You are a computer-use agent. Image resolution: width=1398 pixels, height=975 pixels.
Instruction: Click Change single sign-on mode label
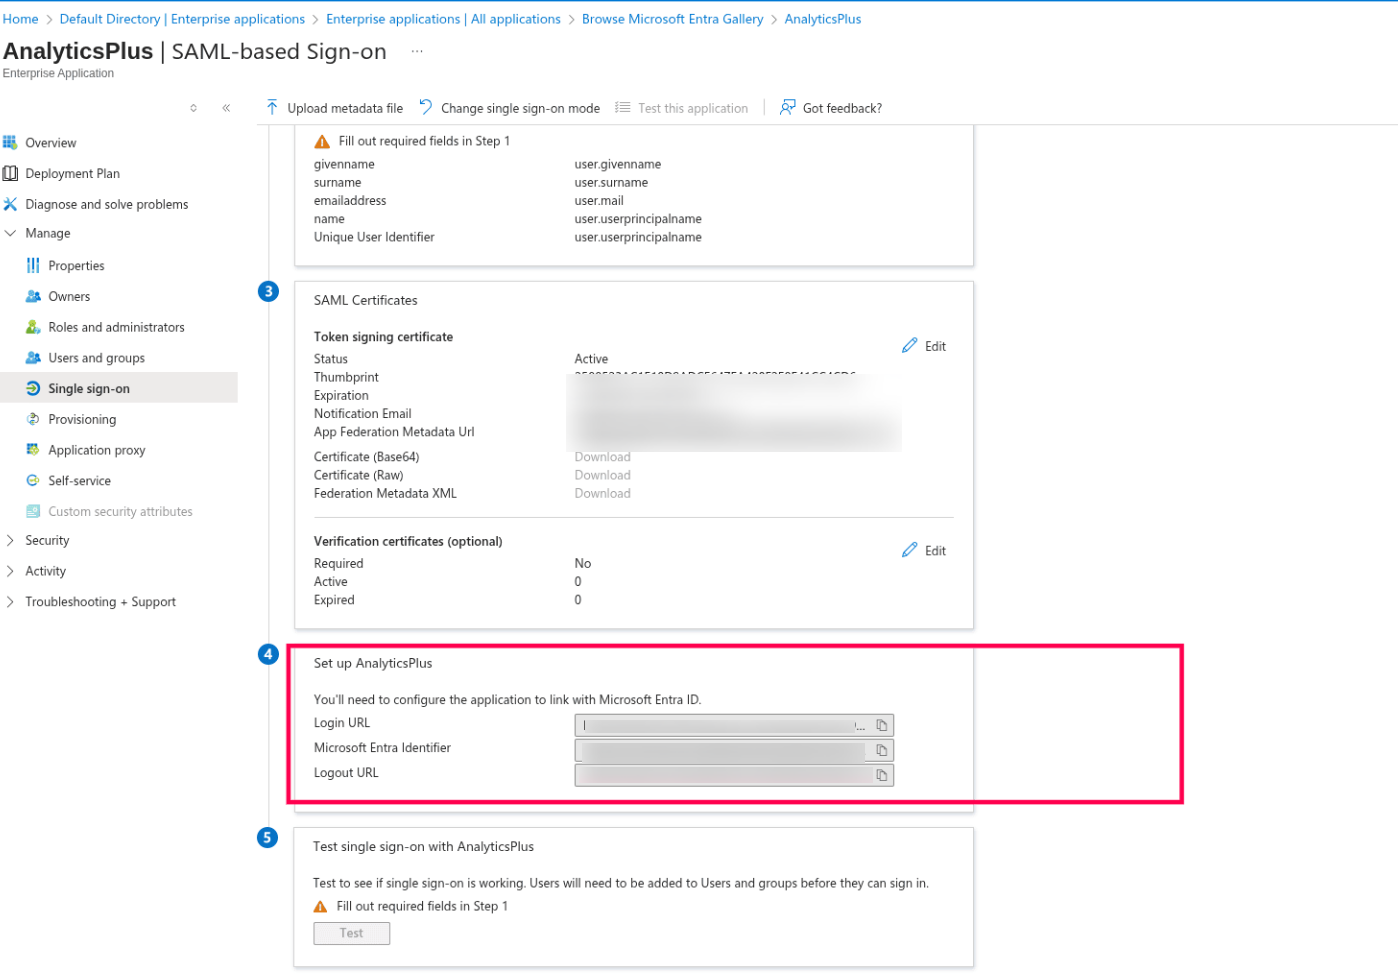[520, 108]
